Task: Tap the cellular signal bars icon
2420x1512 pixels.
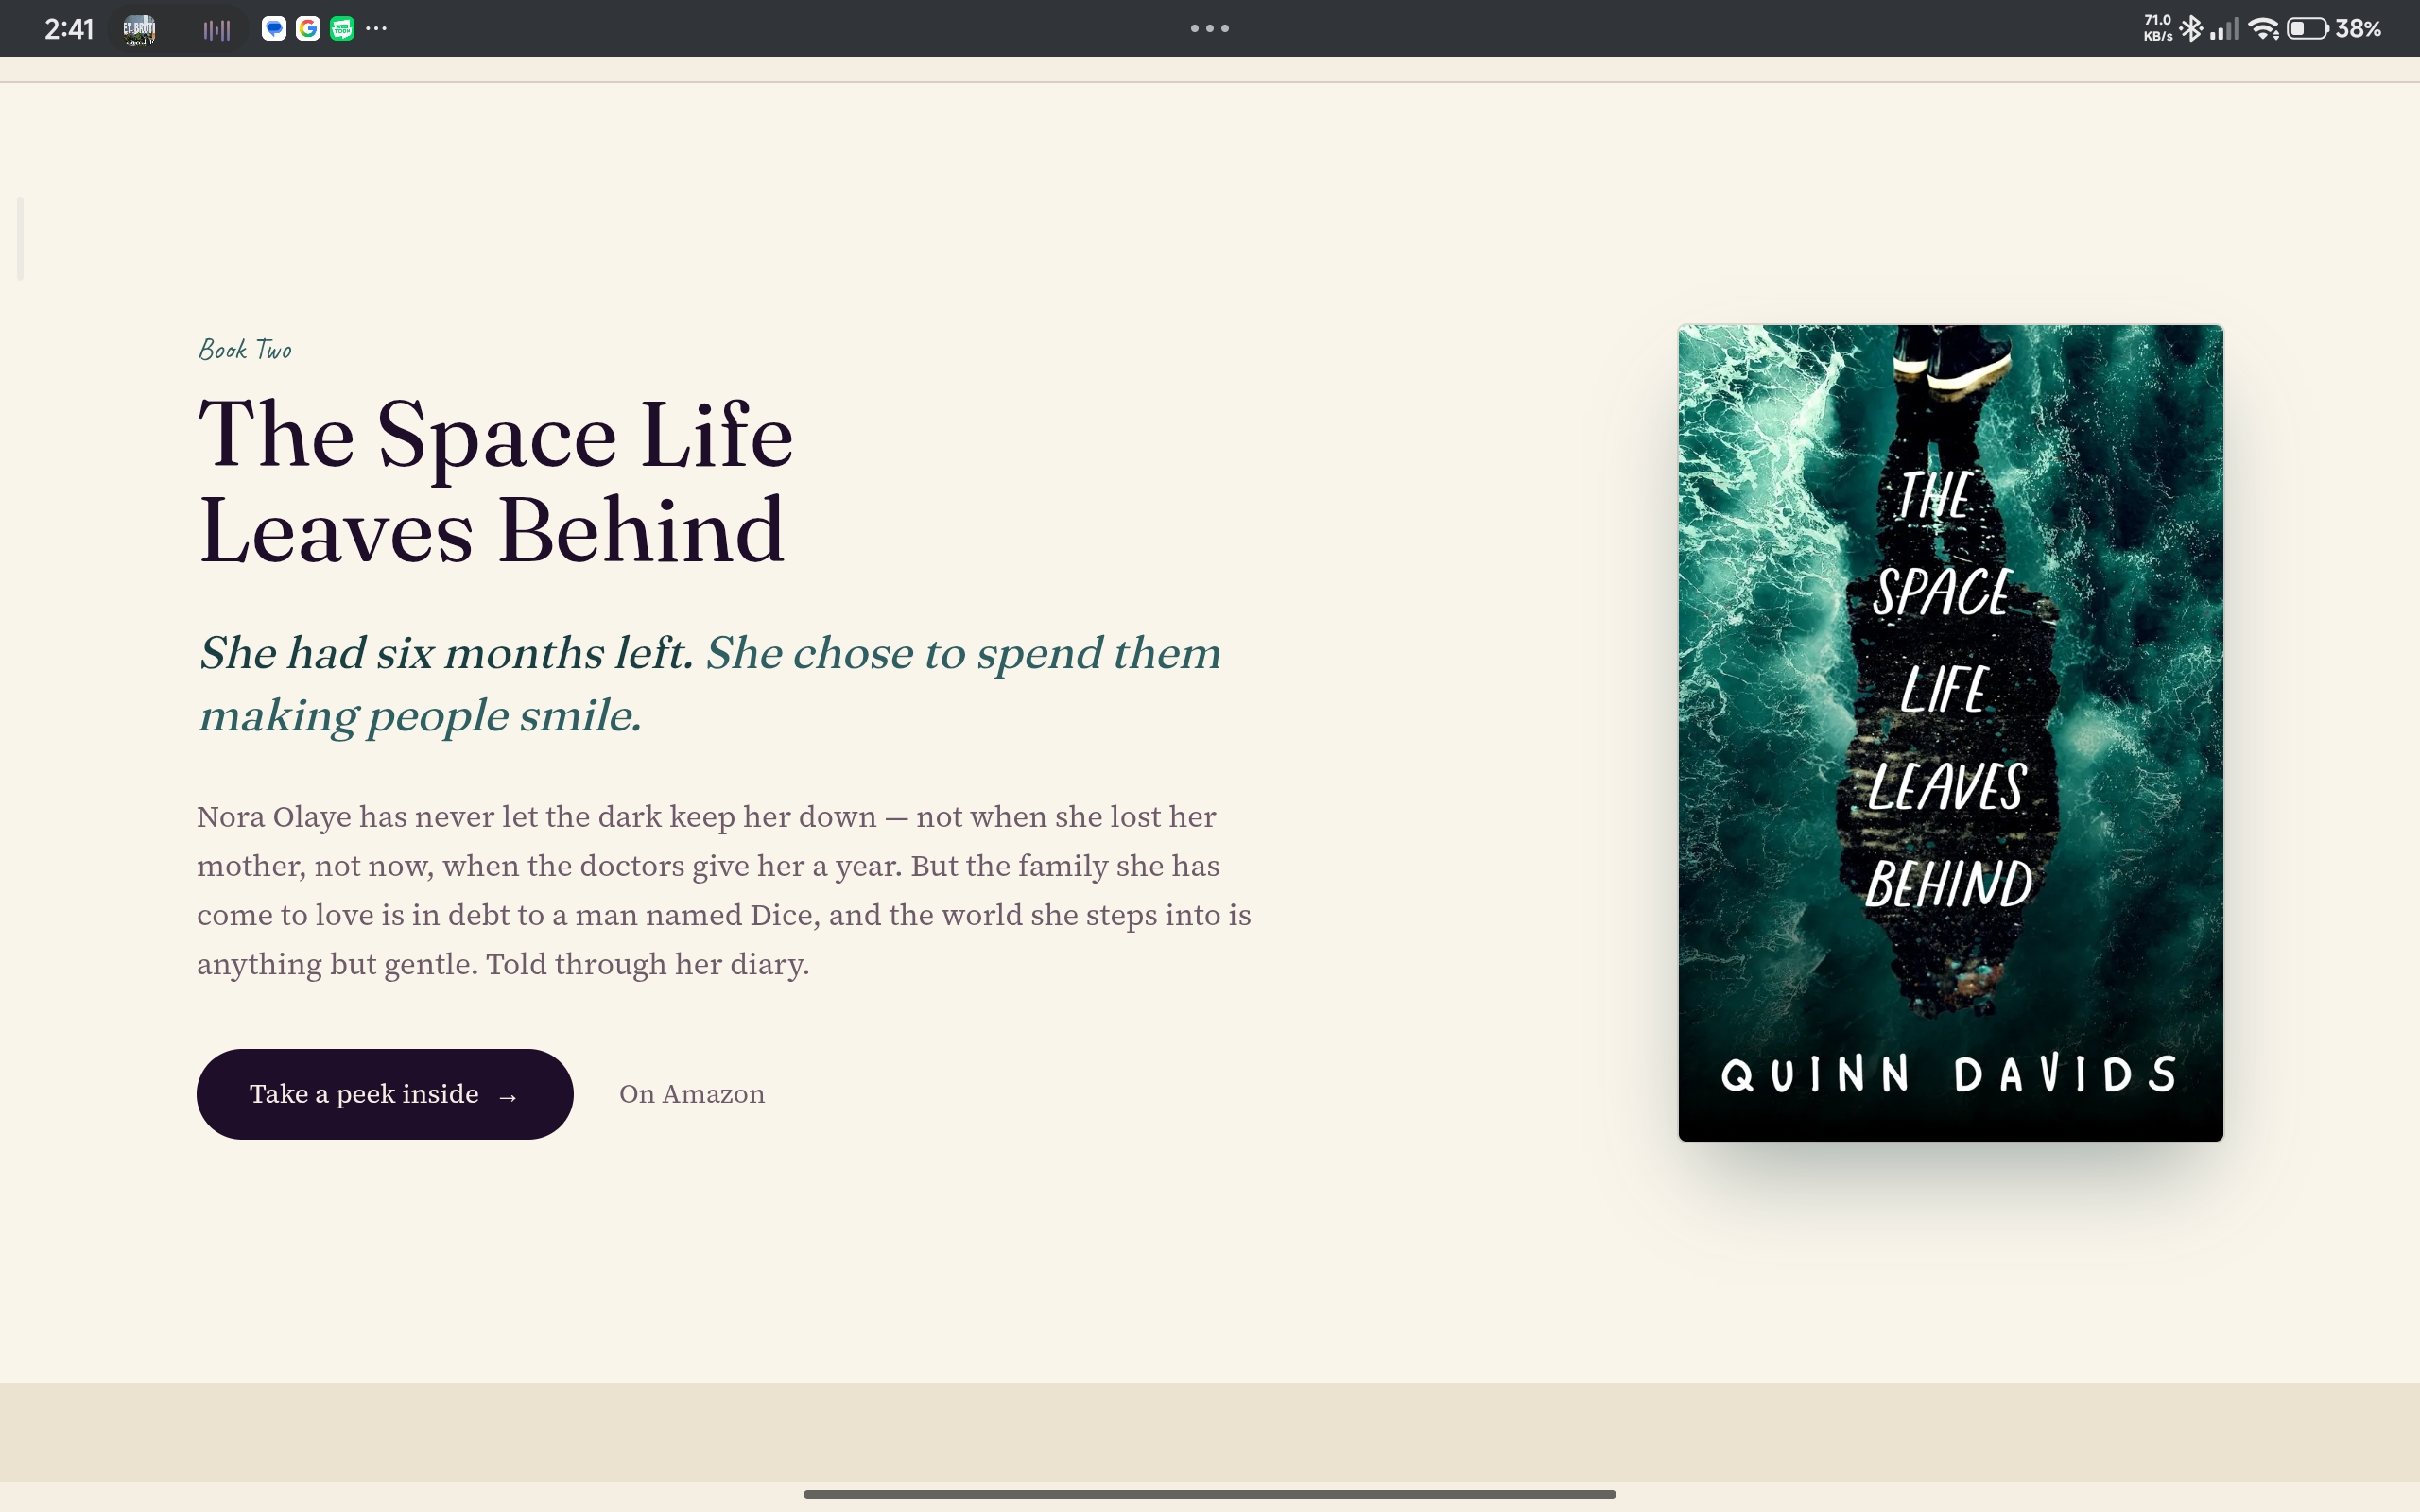Action: click(x=2224, y=29)
